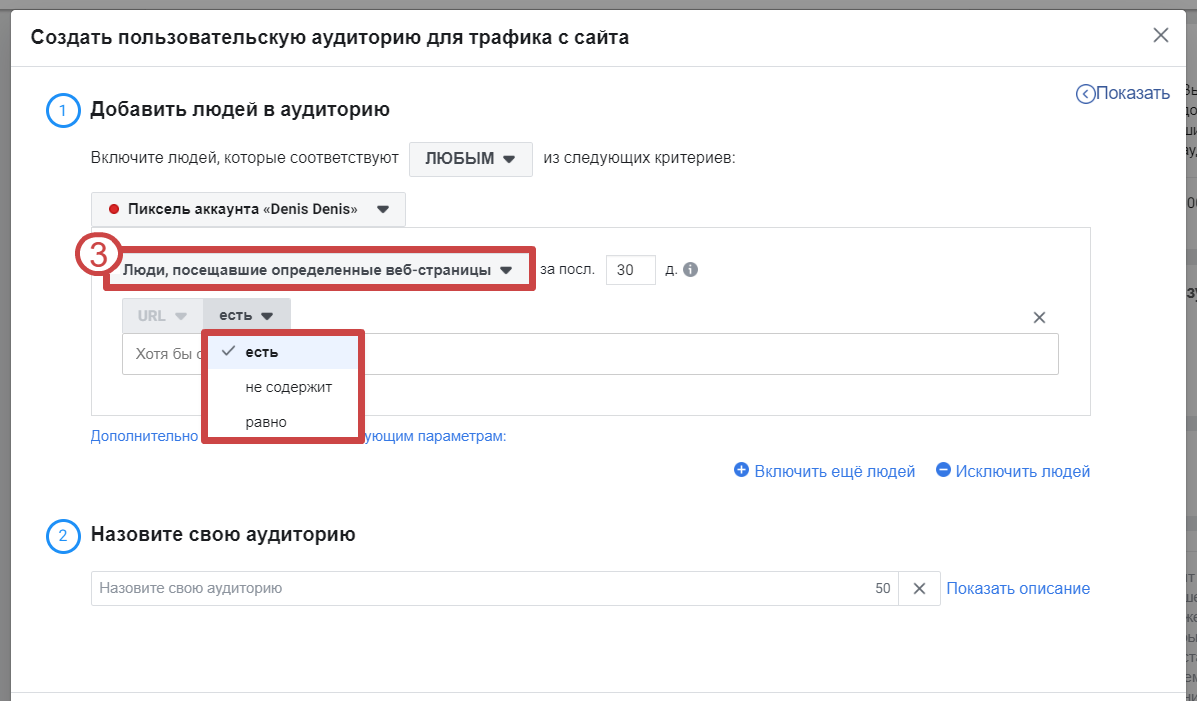Clear the audience name with X button
Screen dimensions: 1197x701
tap(919, 589)
